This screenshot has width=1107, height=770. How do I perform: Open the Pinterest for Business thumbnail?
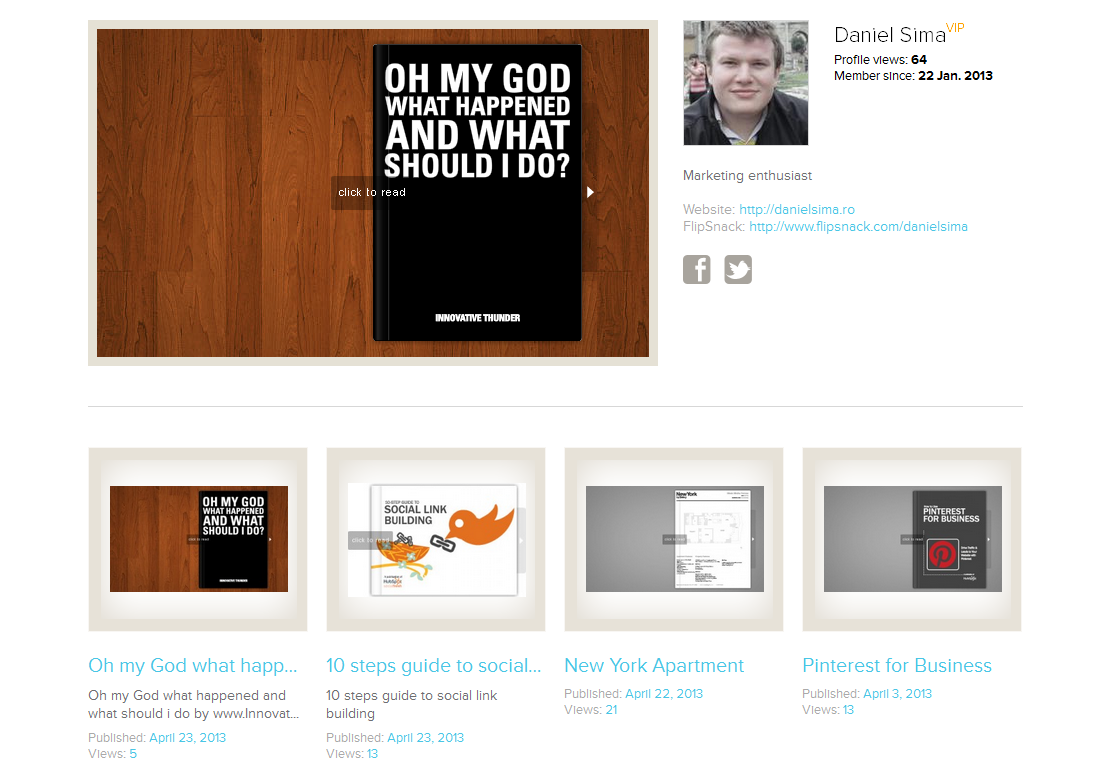coord(912,539)
